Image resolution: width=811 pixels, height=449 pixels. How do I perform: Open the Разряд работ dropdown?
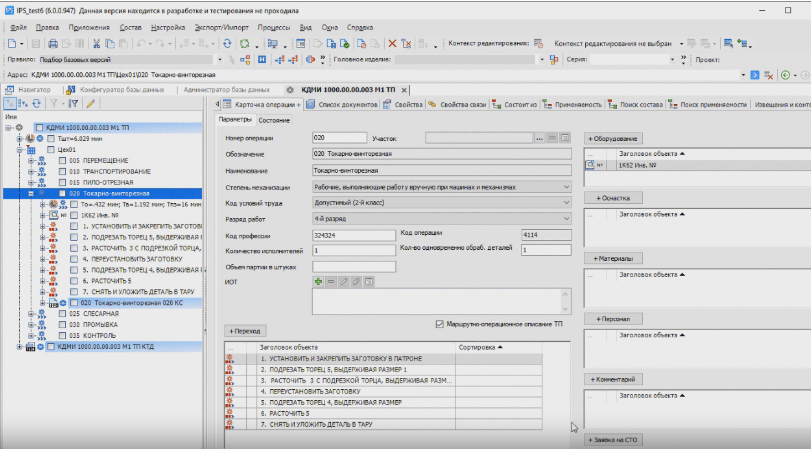point(566,218)
